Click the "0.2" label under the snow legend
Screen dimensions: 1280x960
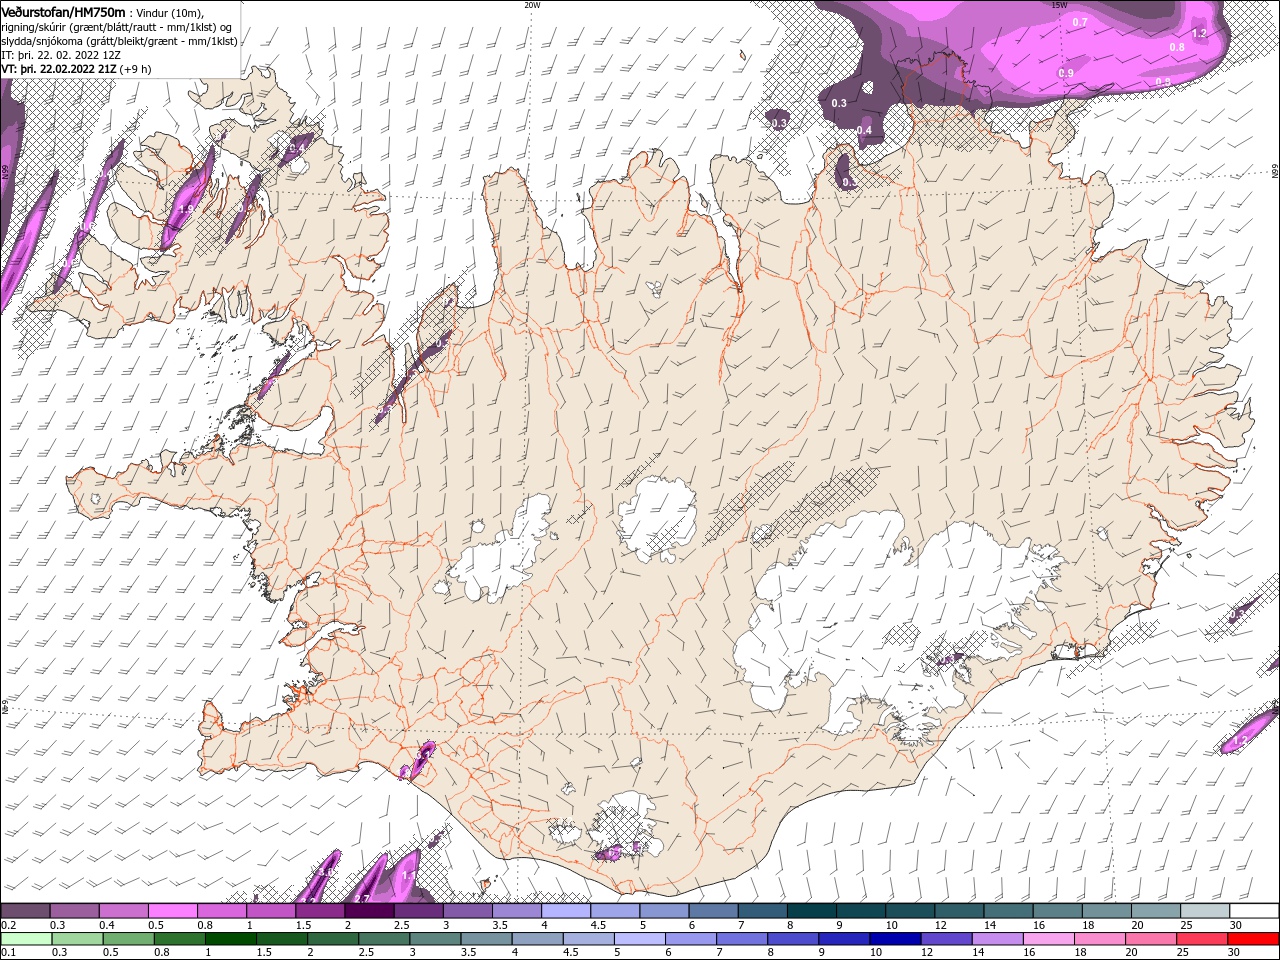pos(8,925)
